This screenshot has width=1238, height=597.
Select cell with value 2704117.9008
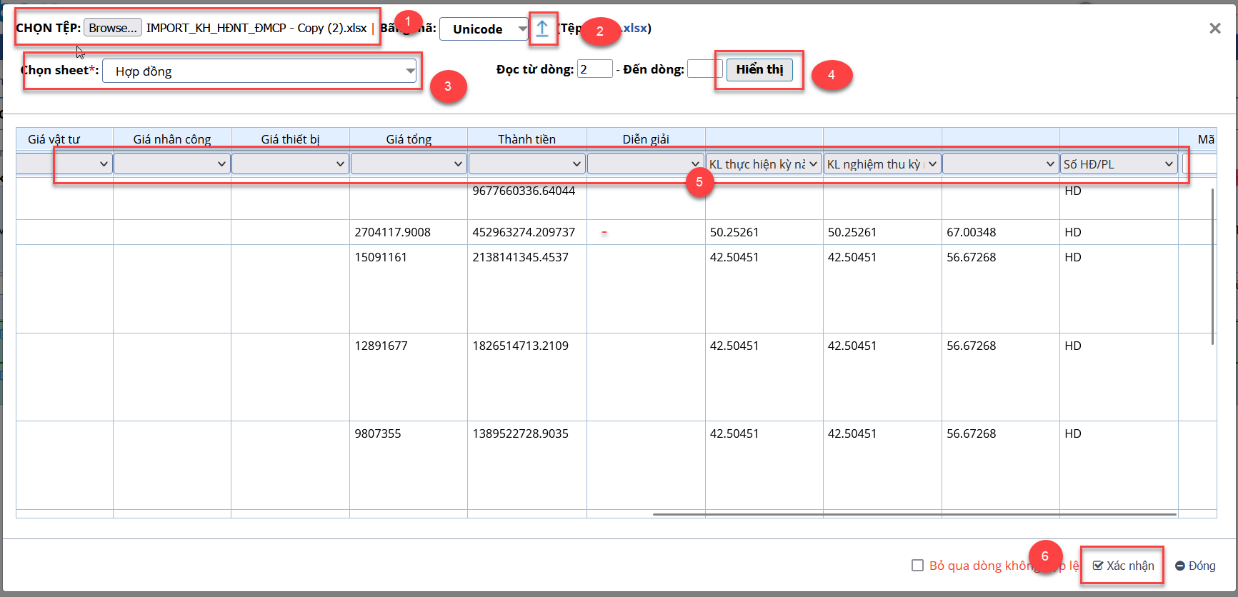coord(393,232)
